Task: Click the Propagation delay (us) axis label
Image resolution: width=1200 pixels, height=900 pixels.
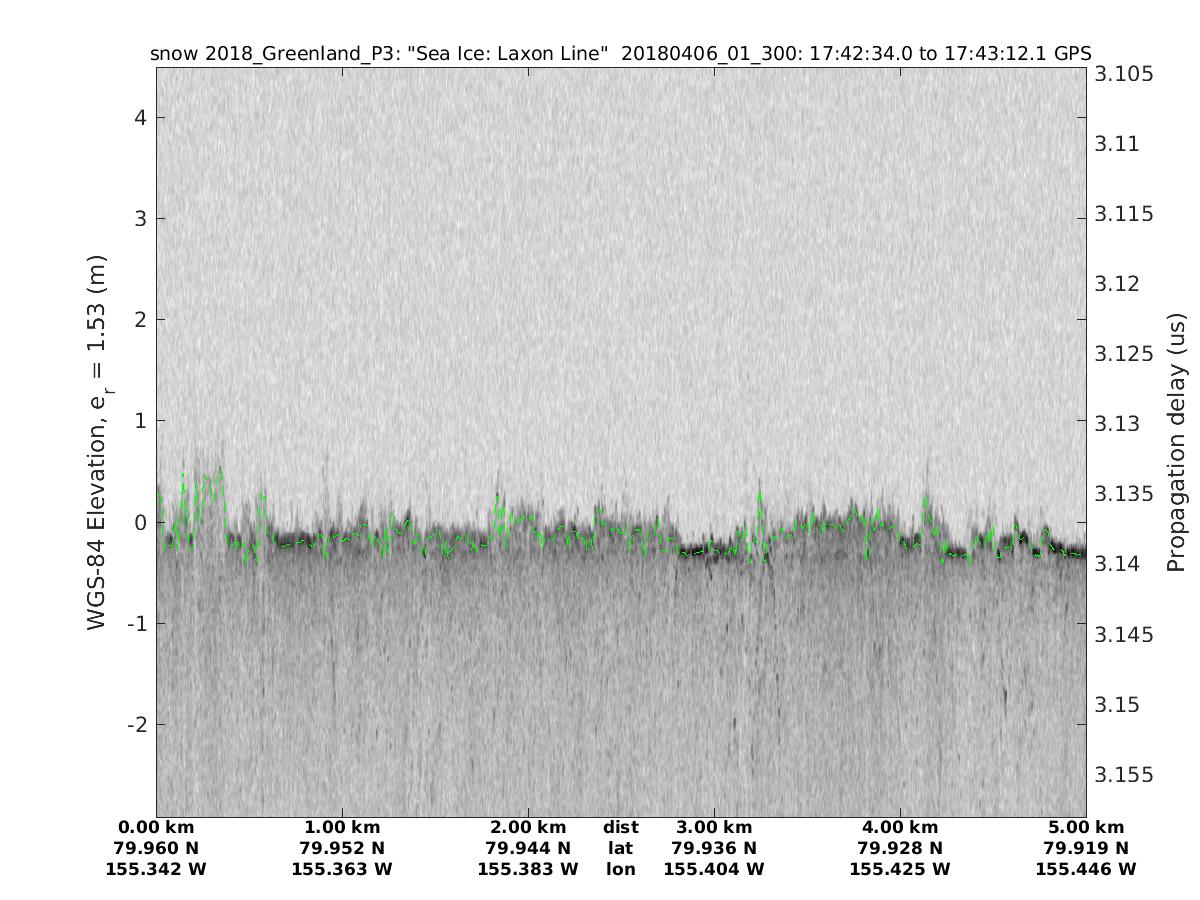Action: click(1176, 442)
